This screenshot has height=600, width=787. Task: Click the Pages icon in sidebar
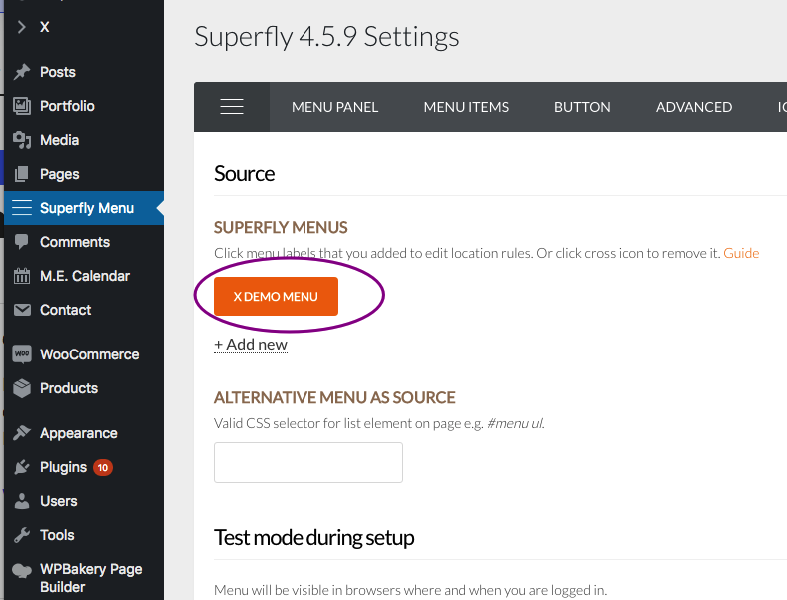[x=22, y=174]
